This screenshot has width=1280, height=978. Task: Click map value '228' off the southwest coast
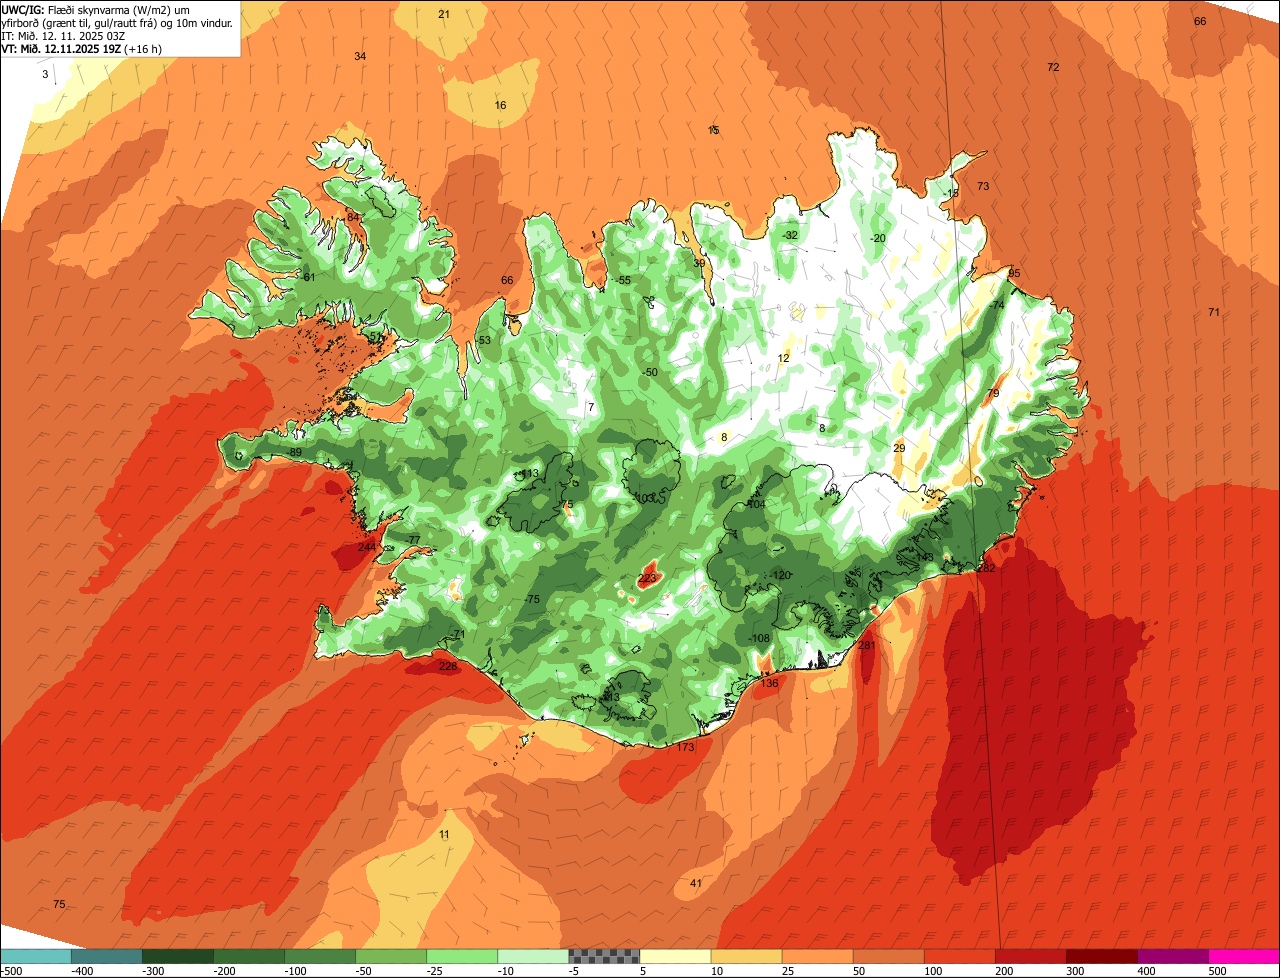[x=448, y=666]
